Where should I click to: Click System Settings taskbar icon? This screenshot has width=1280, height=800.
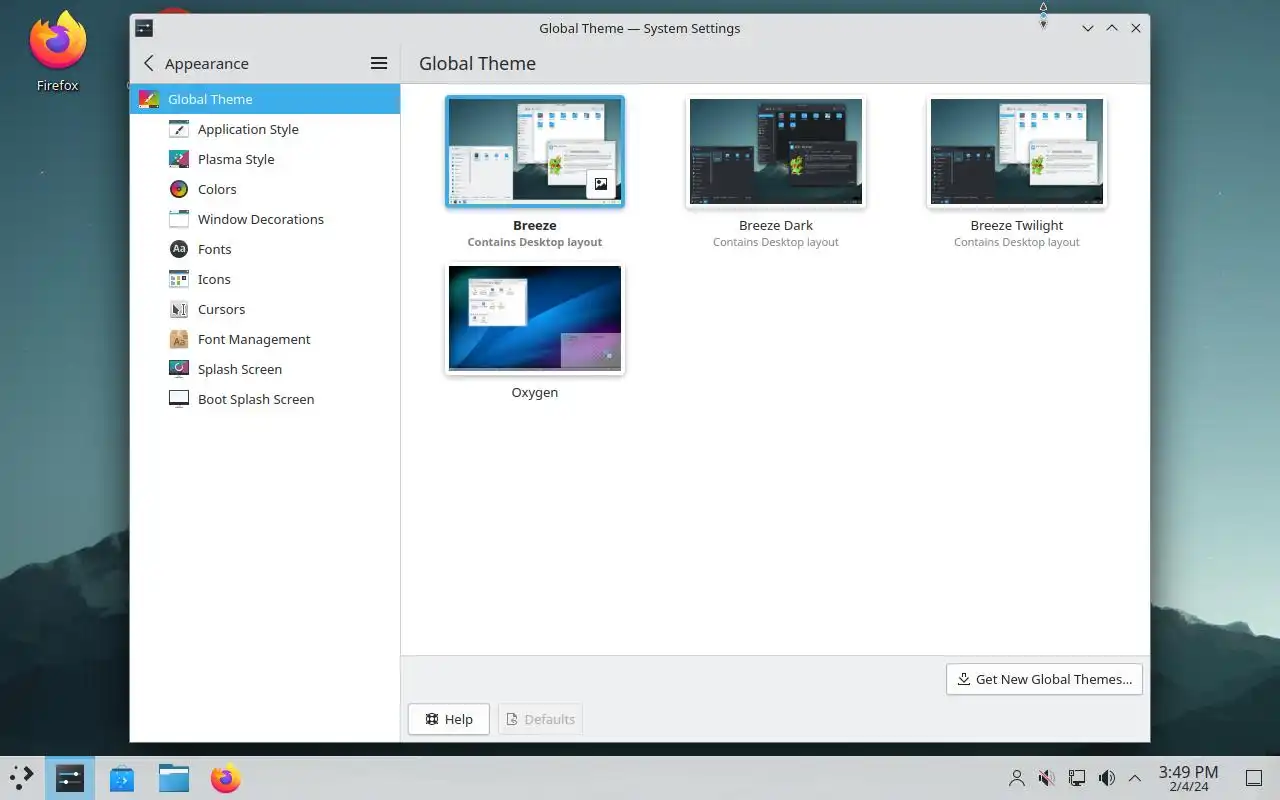point(70,778)
